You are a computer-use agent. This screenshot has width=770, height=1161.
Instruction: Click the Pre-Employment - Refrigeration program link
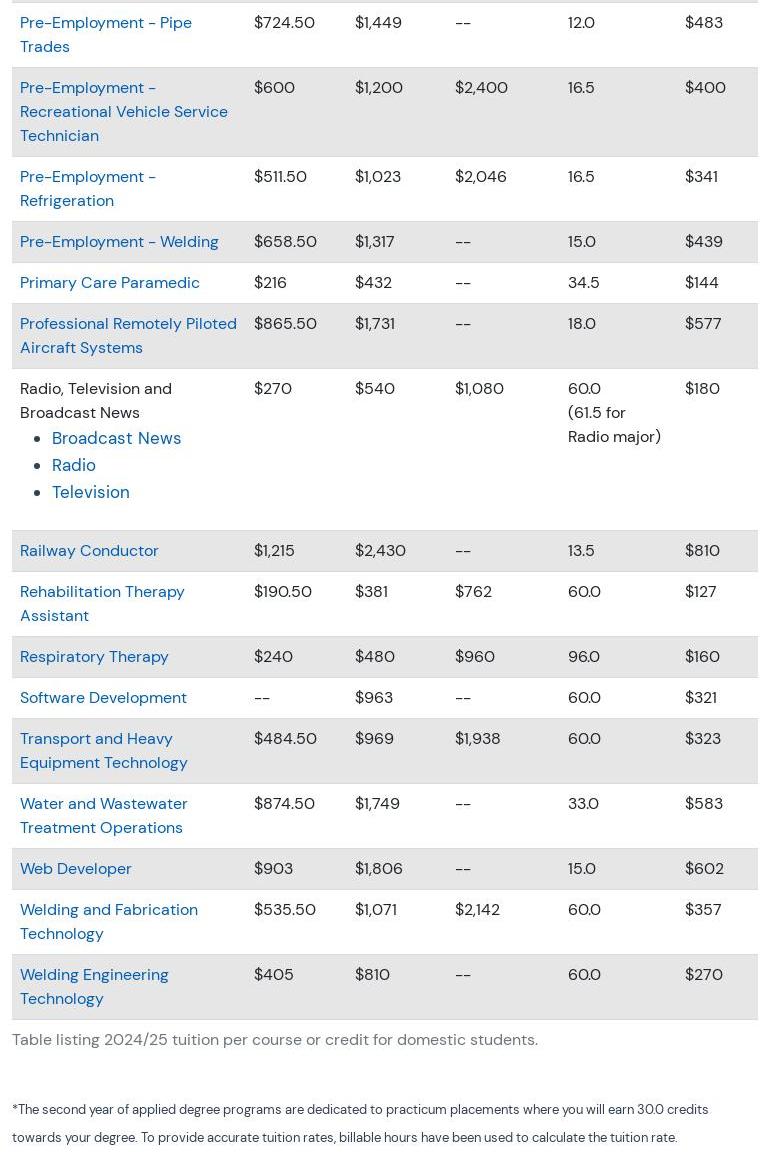pos(88,188)
